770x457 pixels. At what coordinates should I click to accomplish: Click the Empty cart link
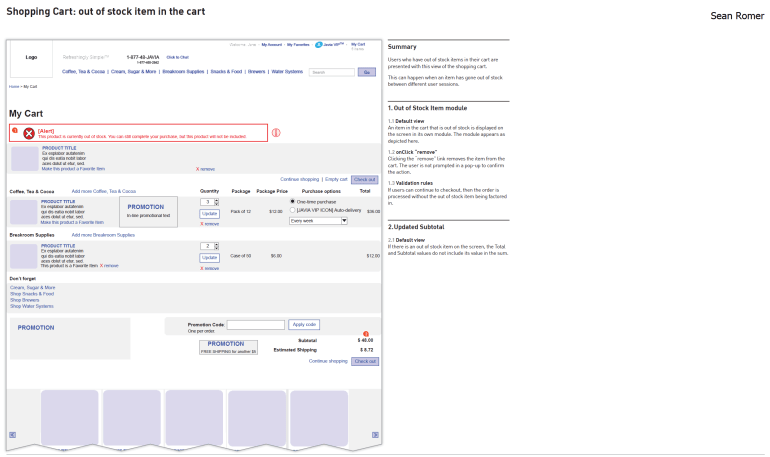(336, 180)
